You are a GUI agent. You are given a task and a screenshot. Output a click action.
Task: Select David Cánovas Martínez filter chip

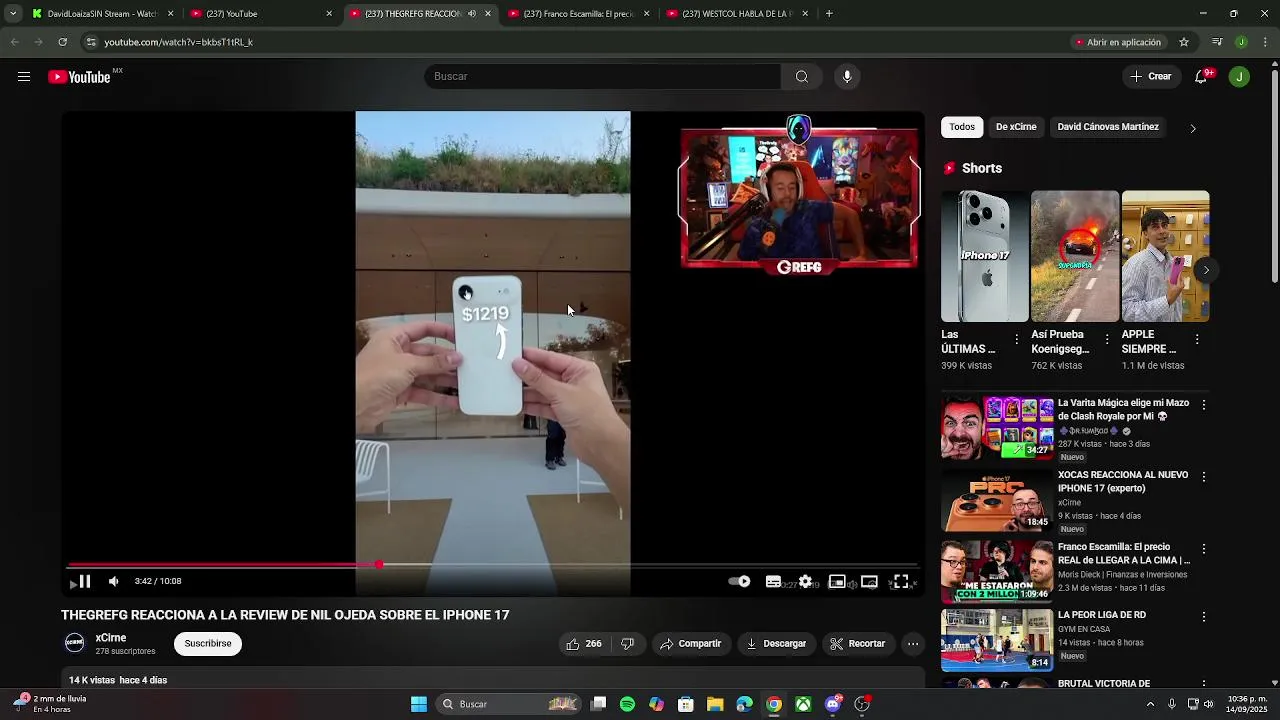point(1108,127)
